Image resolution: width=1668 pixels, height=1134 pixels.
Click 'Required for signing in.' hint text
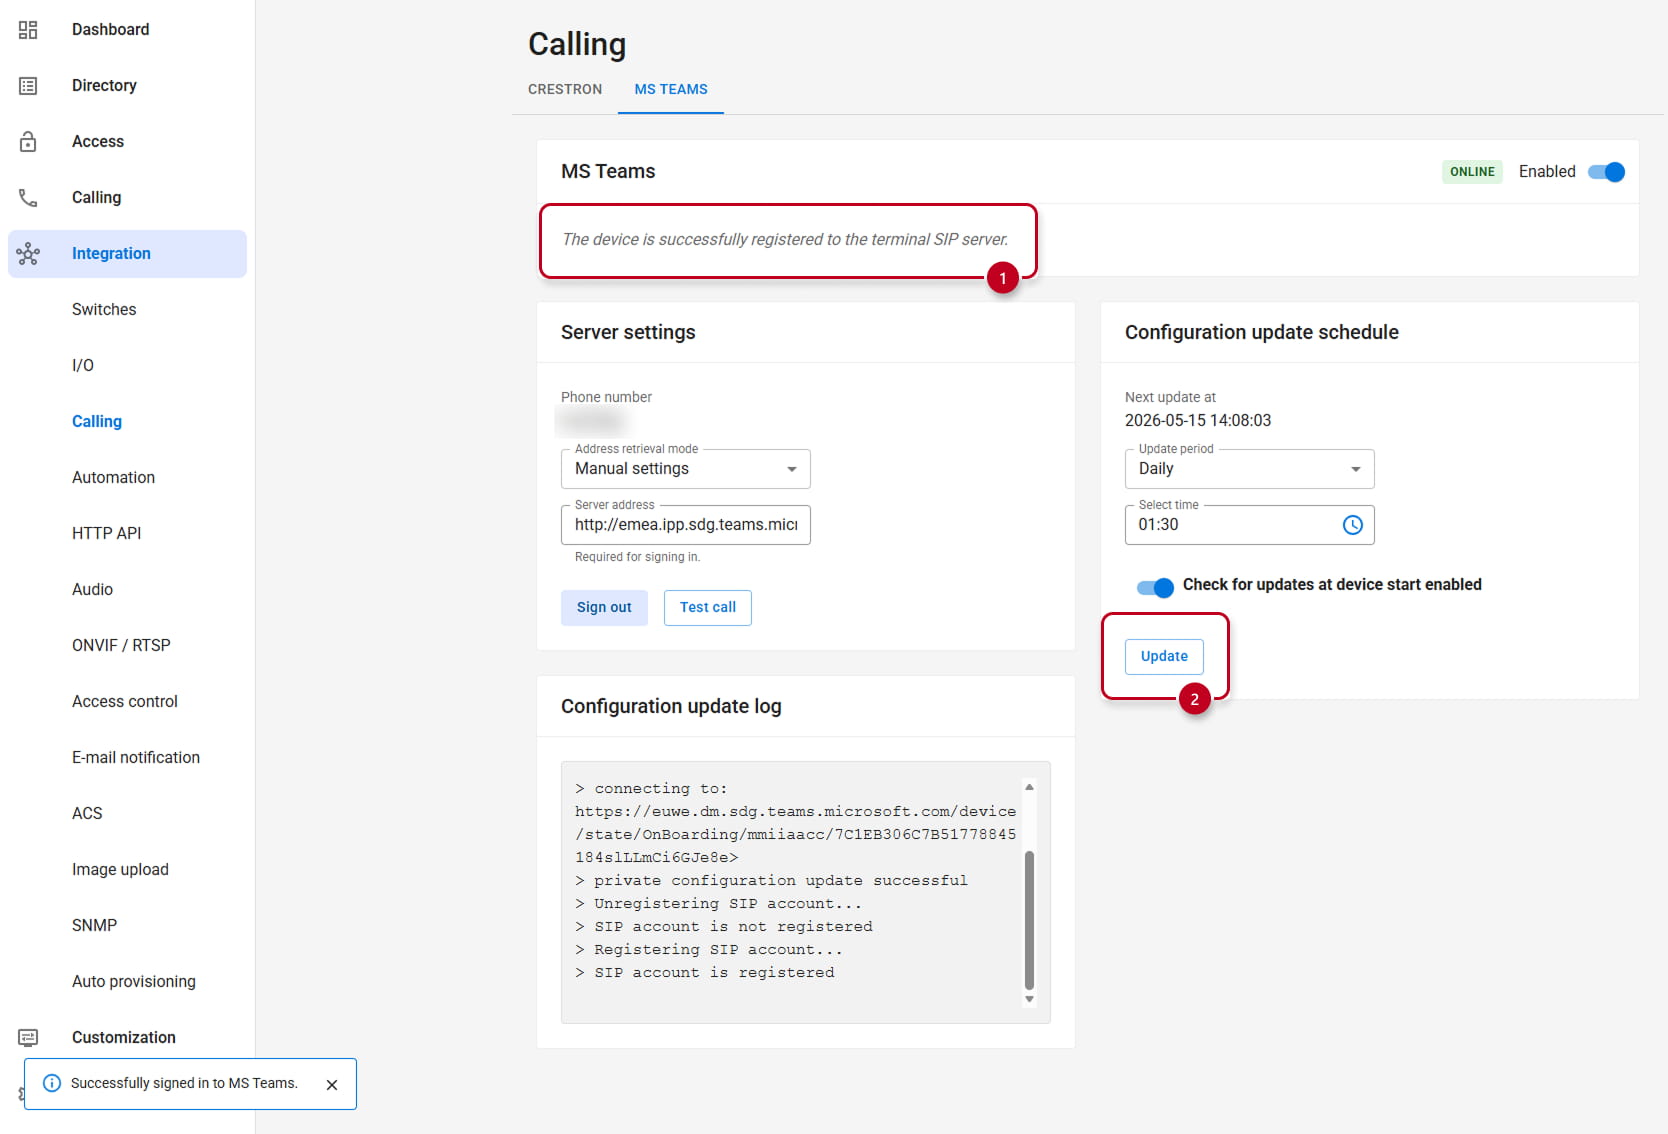click(x=638, y=557)
